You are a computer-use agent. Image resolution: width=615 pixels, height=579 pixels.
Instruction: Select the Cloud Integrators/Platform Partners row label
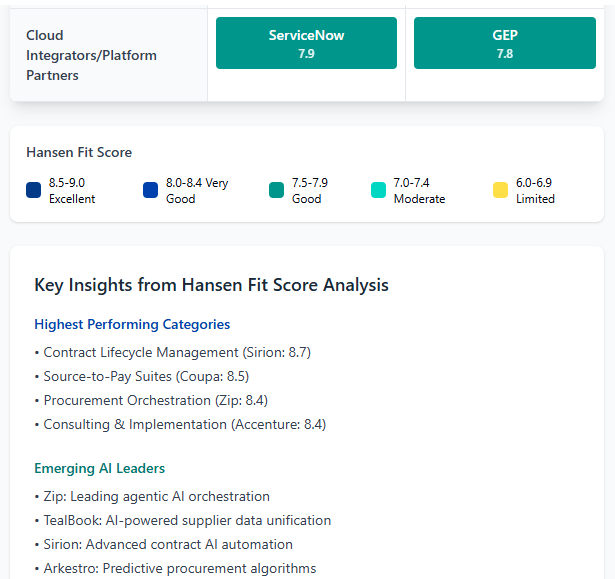pos(91,55)
